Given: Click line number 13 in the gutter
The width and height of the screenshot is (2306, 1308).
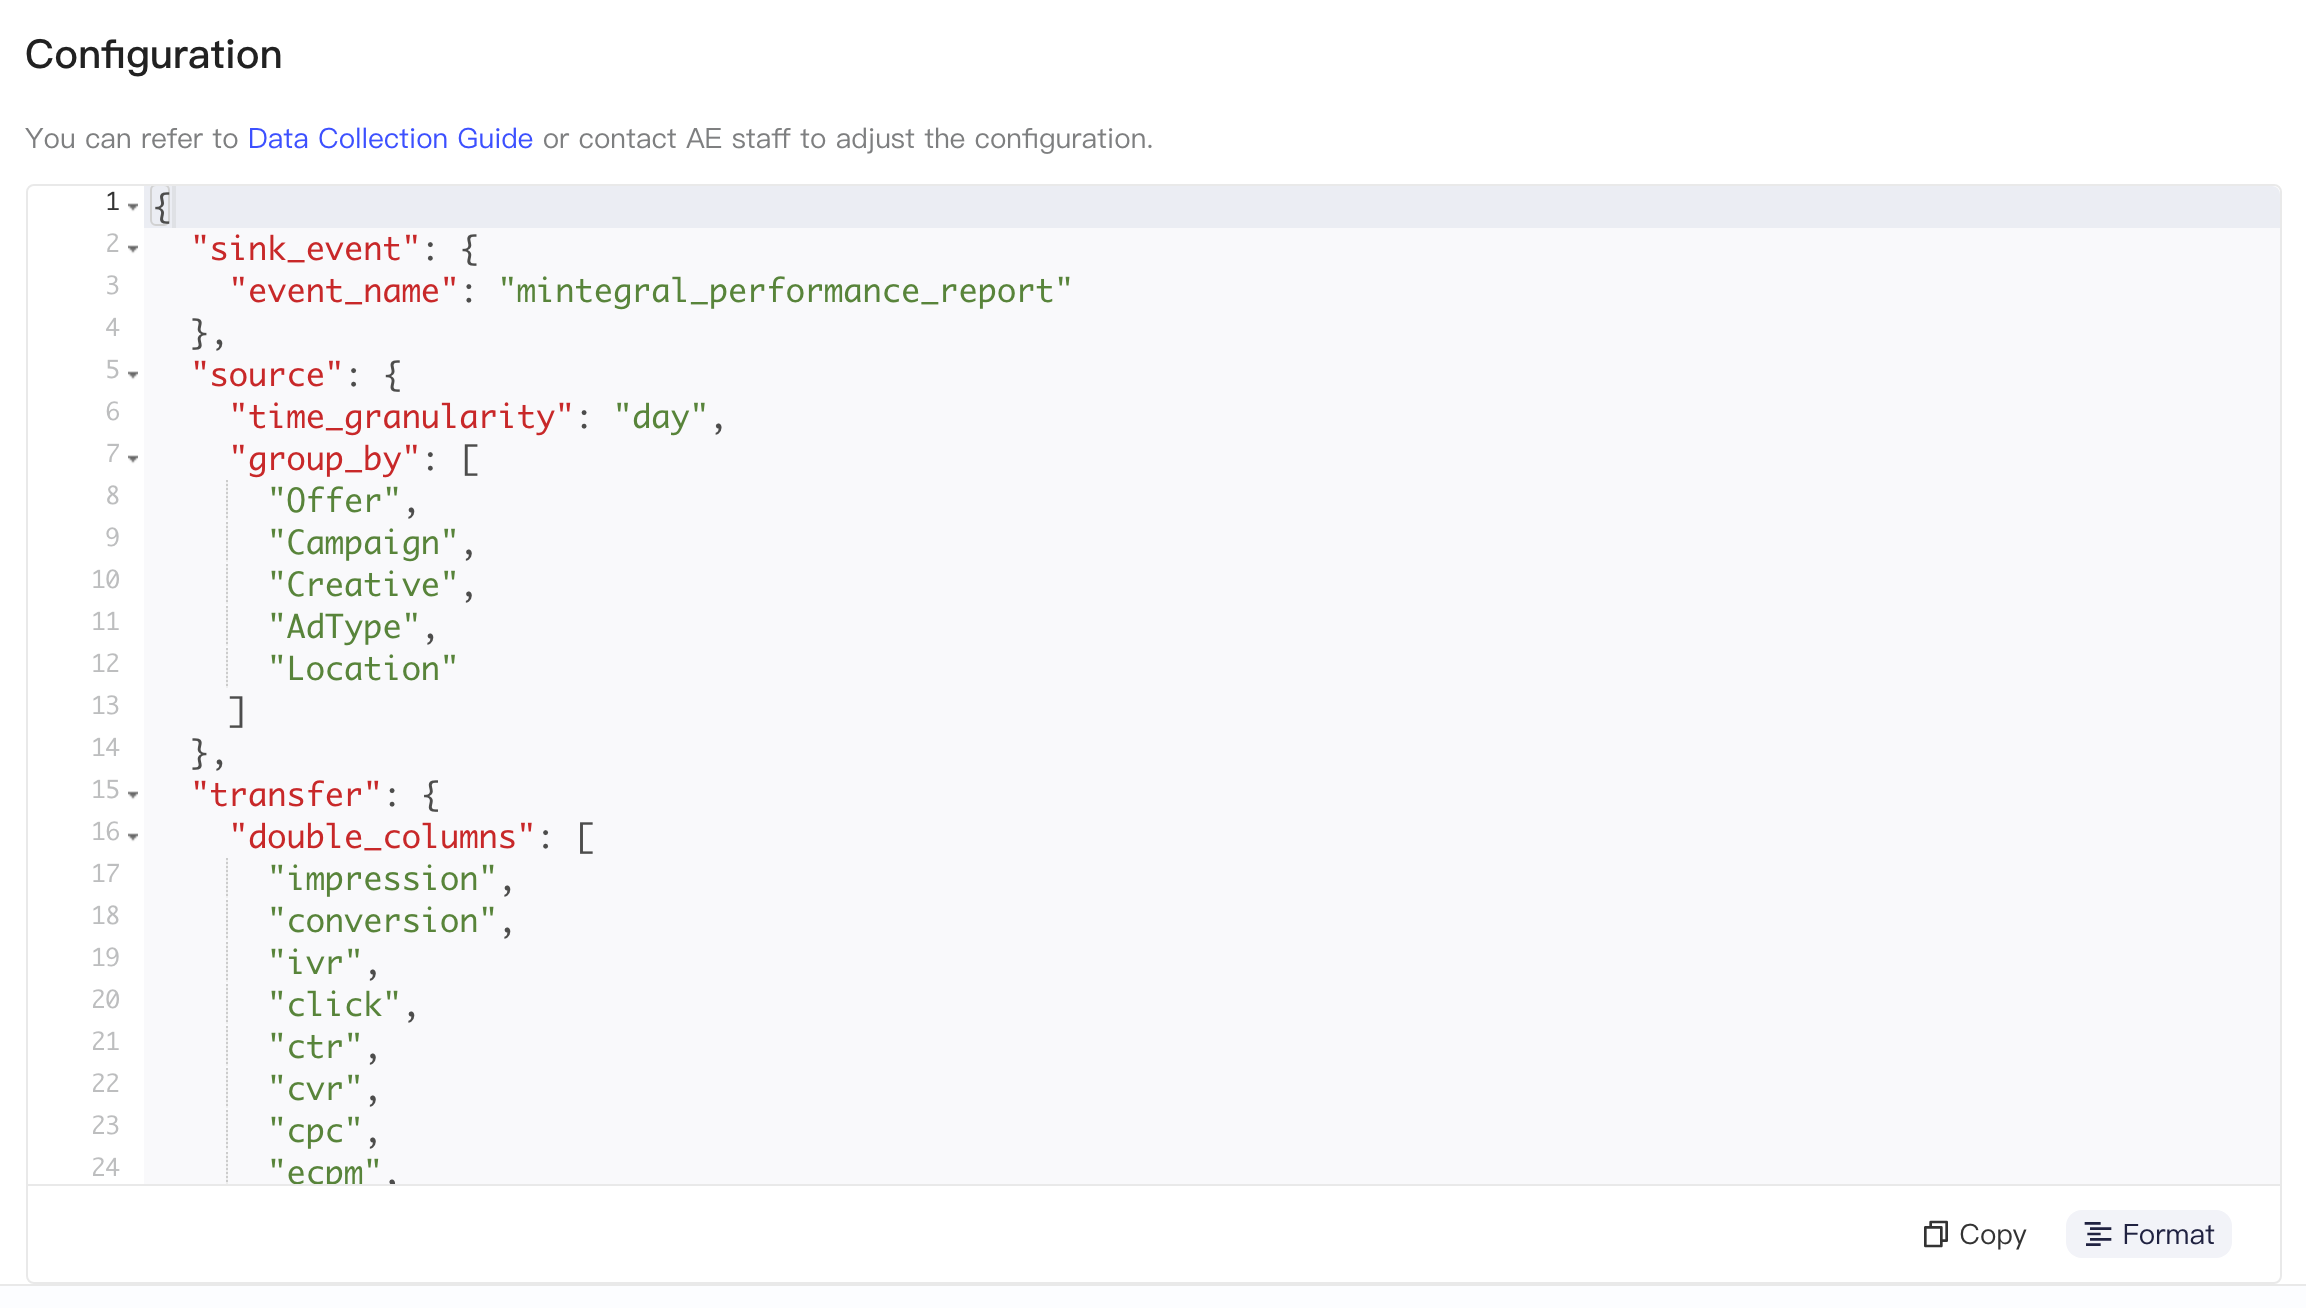Looking at the screenshot, I should tap(105, 706).
